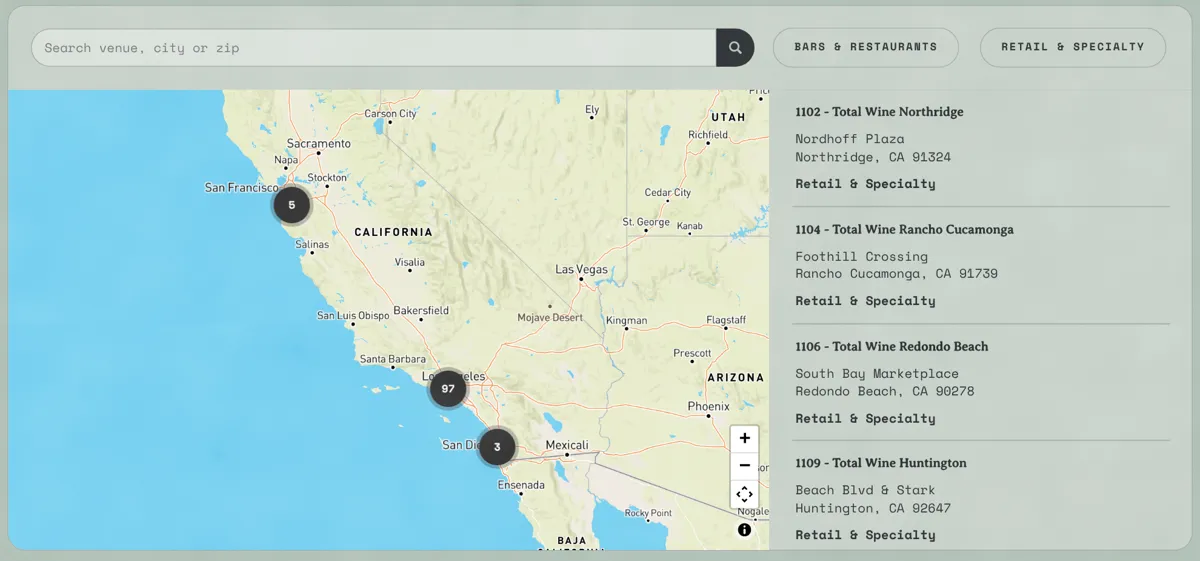
Task: Click the Cedar City map label
Action: click(668, 193)
